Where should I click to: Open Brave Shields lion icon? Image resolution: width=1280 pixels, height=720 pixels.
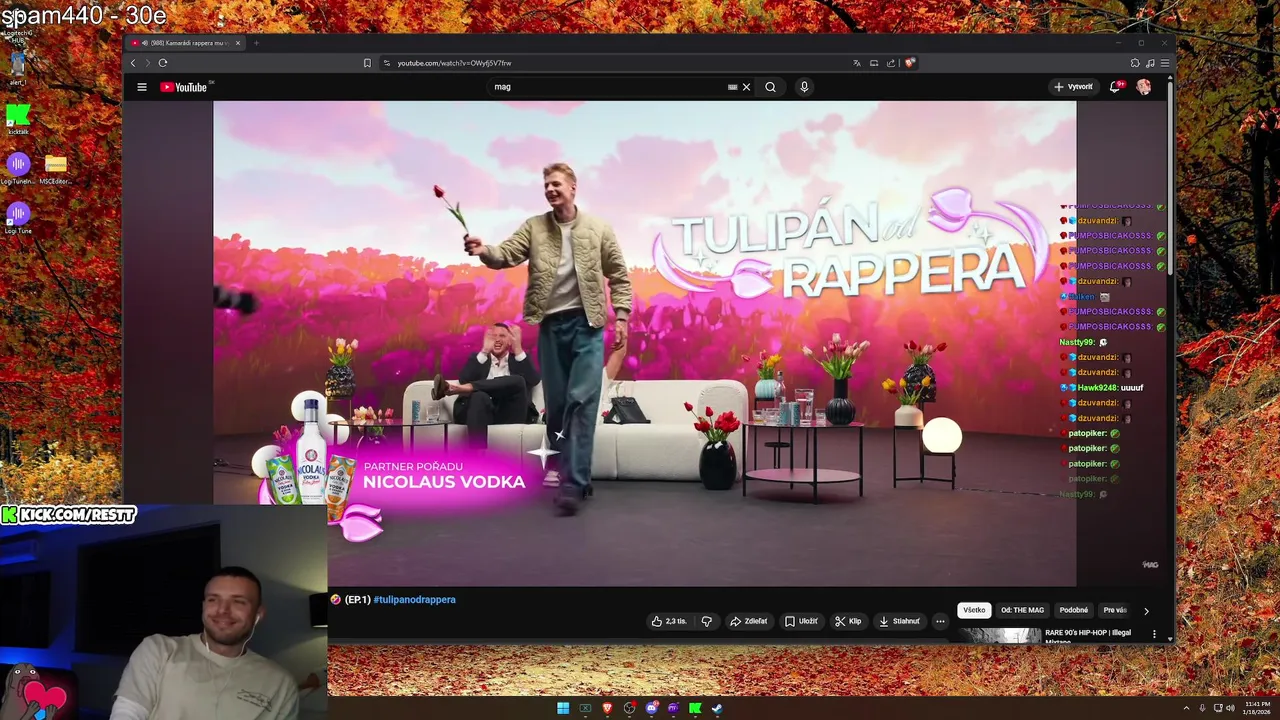click(x=909, y=63)
